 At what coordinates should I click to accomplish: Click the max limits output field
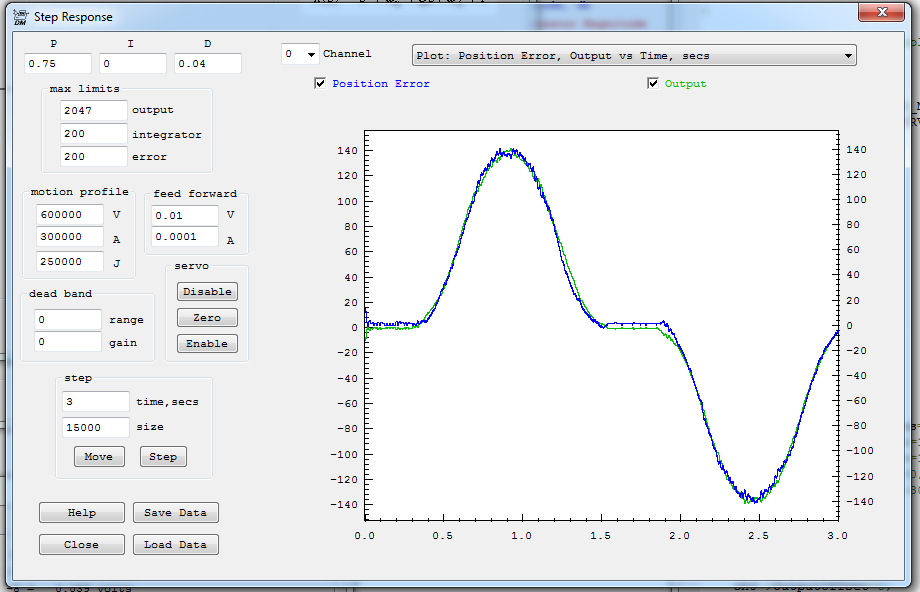(x=93, y=111)
